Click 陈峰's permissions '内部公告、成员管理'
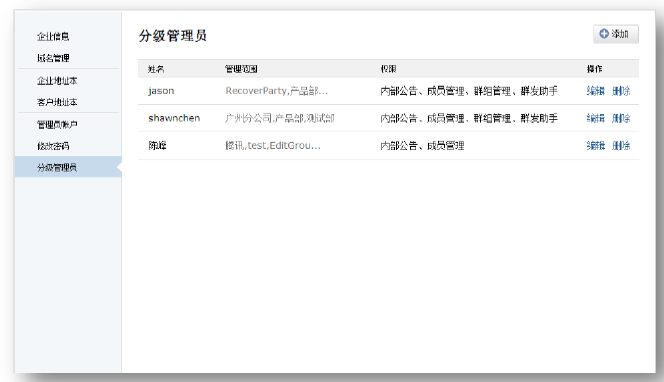664x382 pixels. coord(422,146)
